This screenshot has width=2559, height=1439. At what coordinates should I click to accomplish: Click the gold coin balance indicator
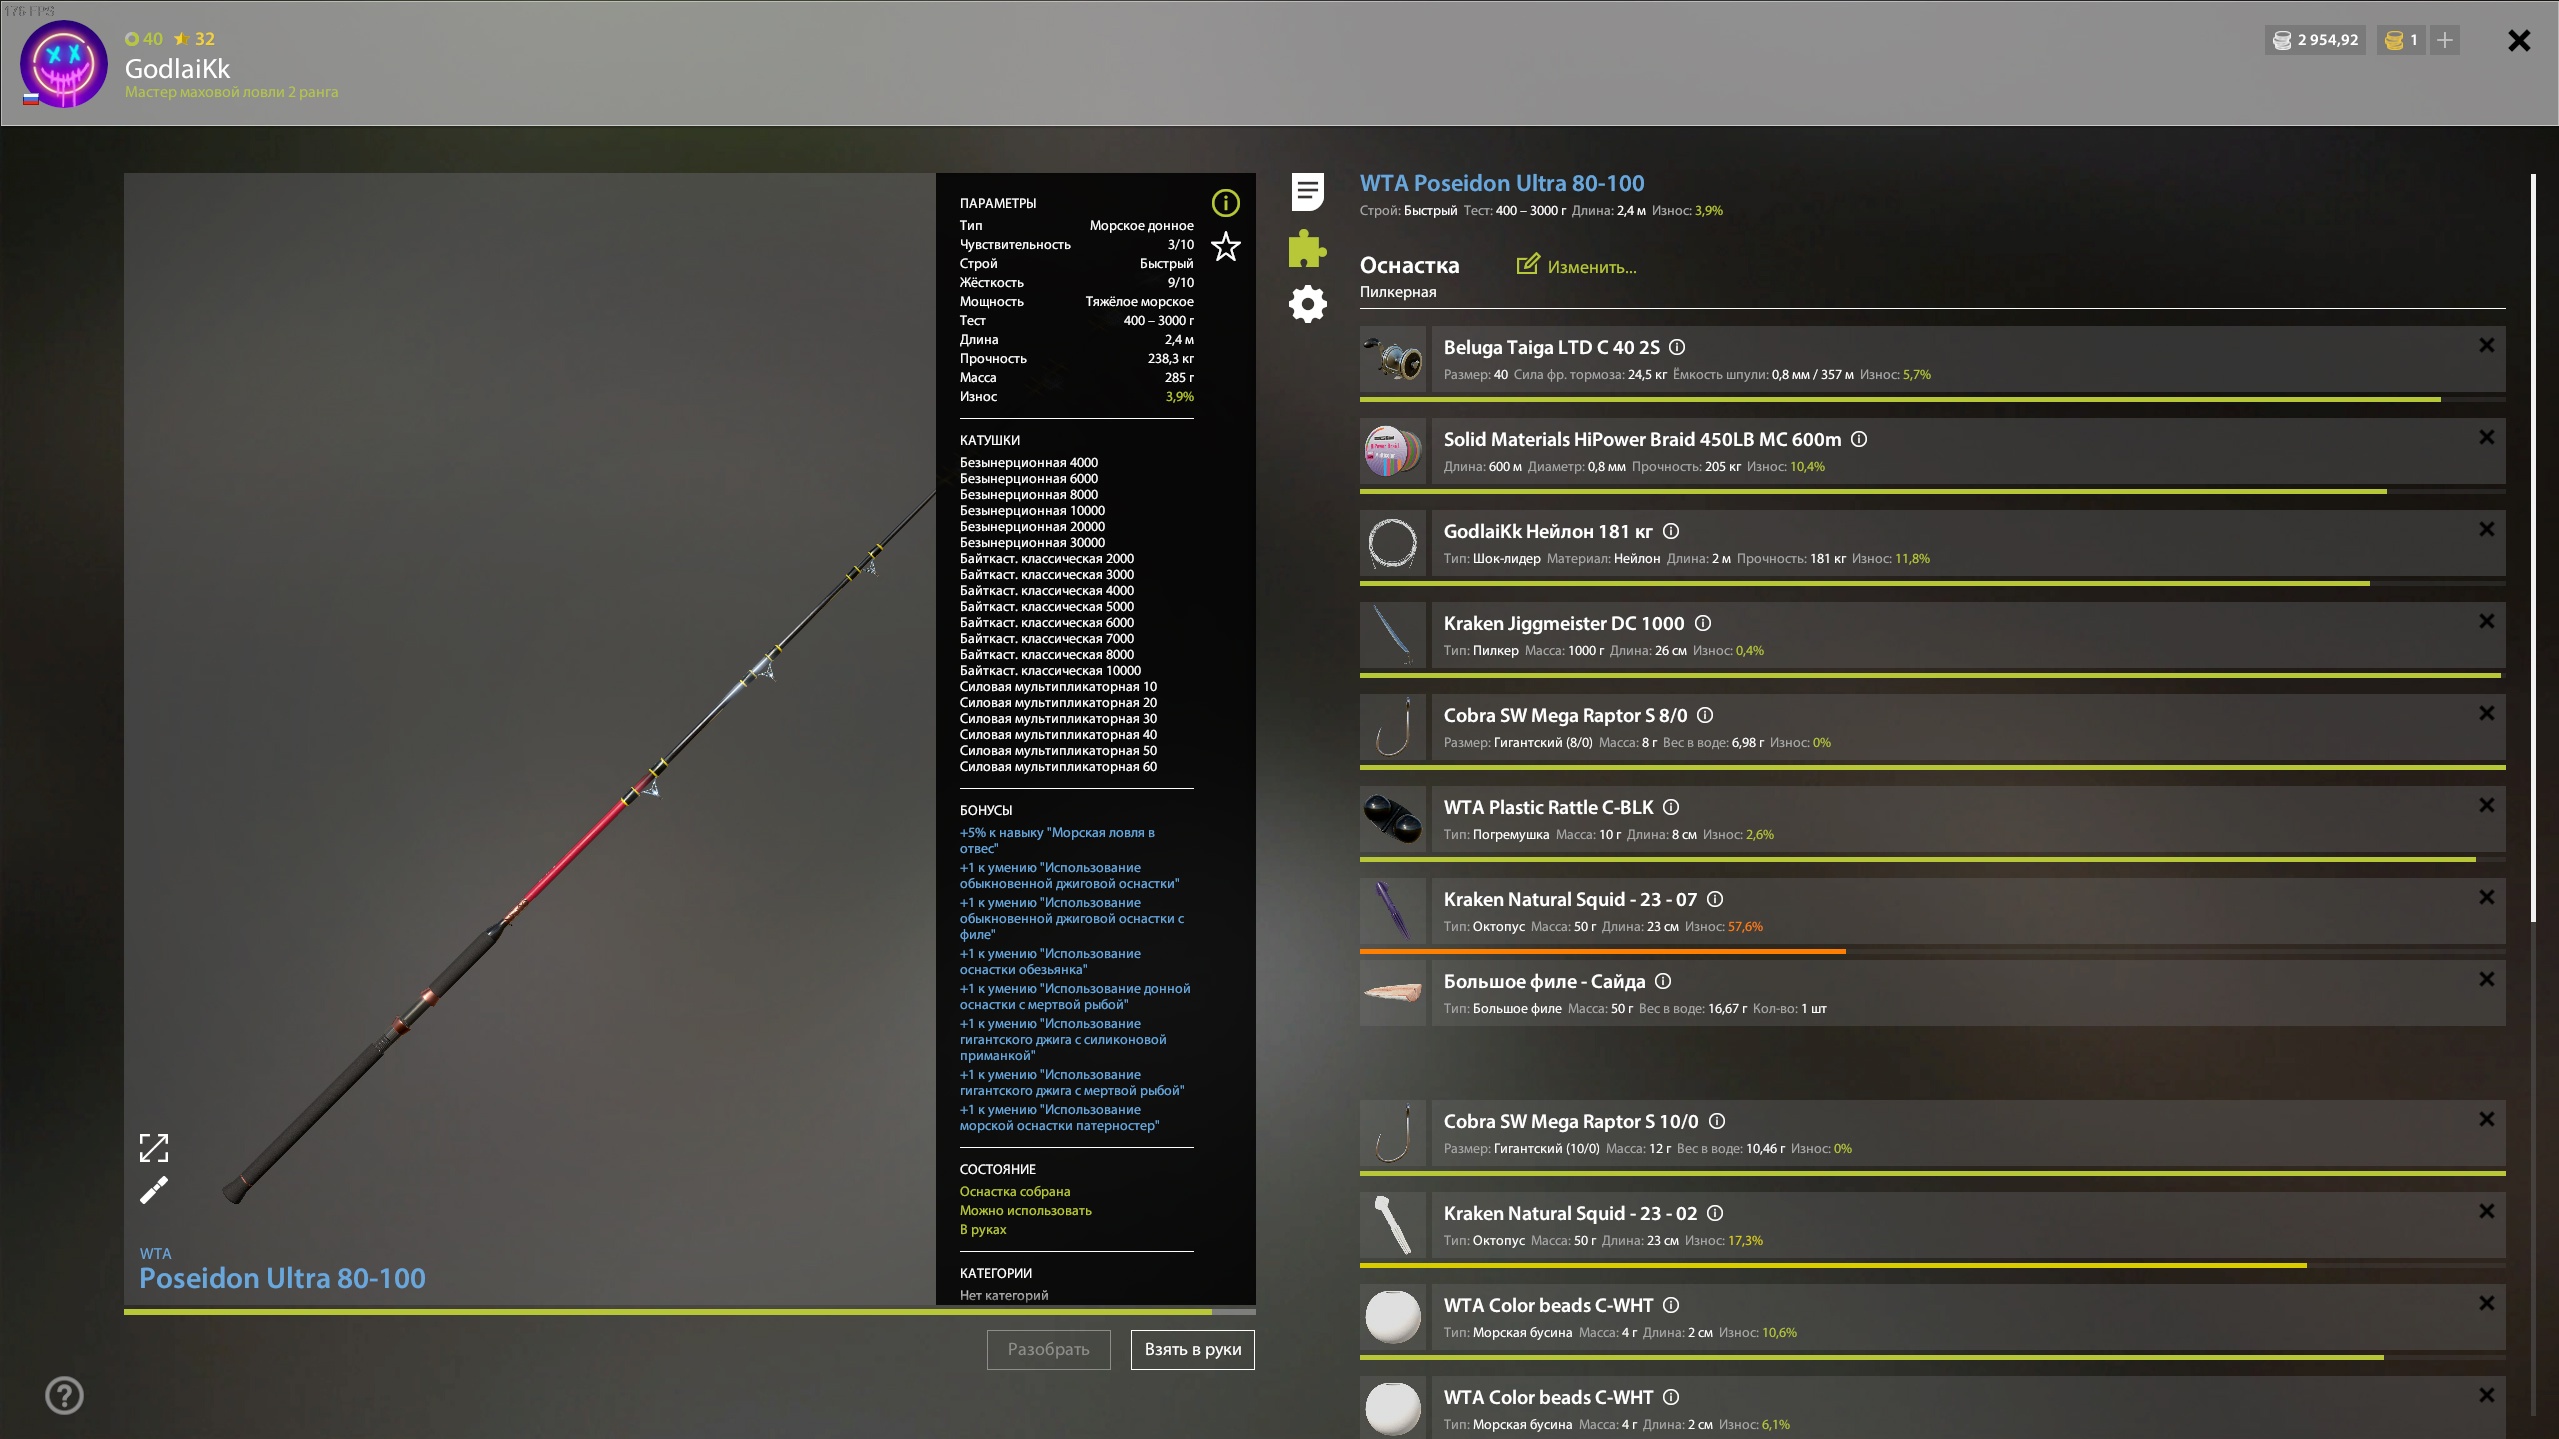pos(2400,40)
